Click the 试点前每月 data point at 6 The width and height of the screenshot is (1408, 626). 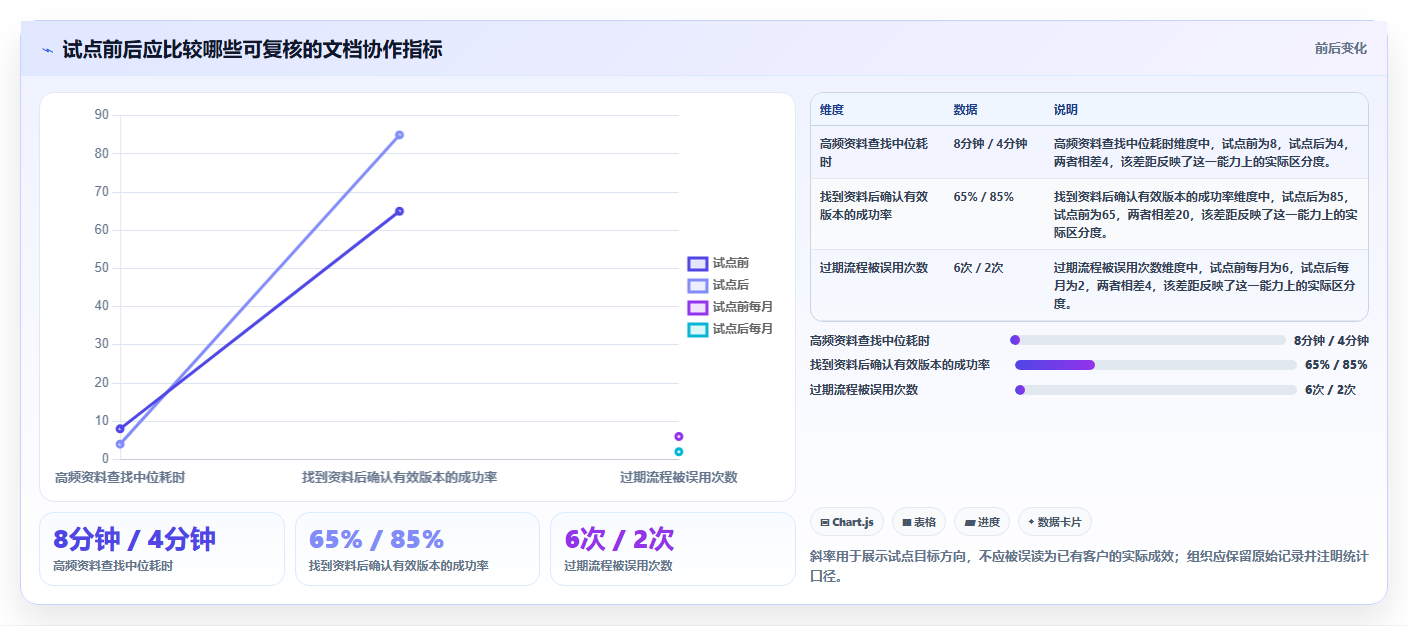(679, 436)
